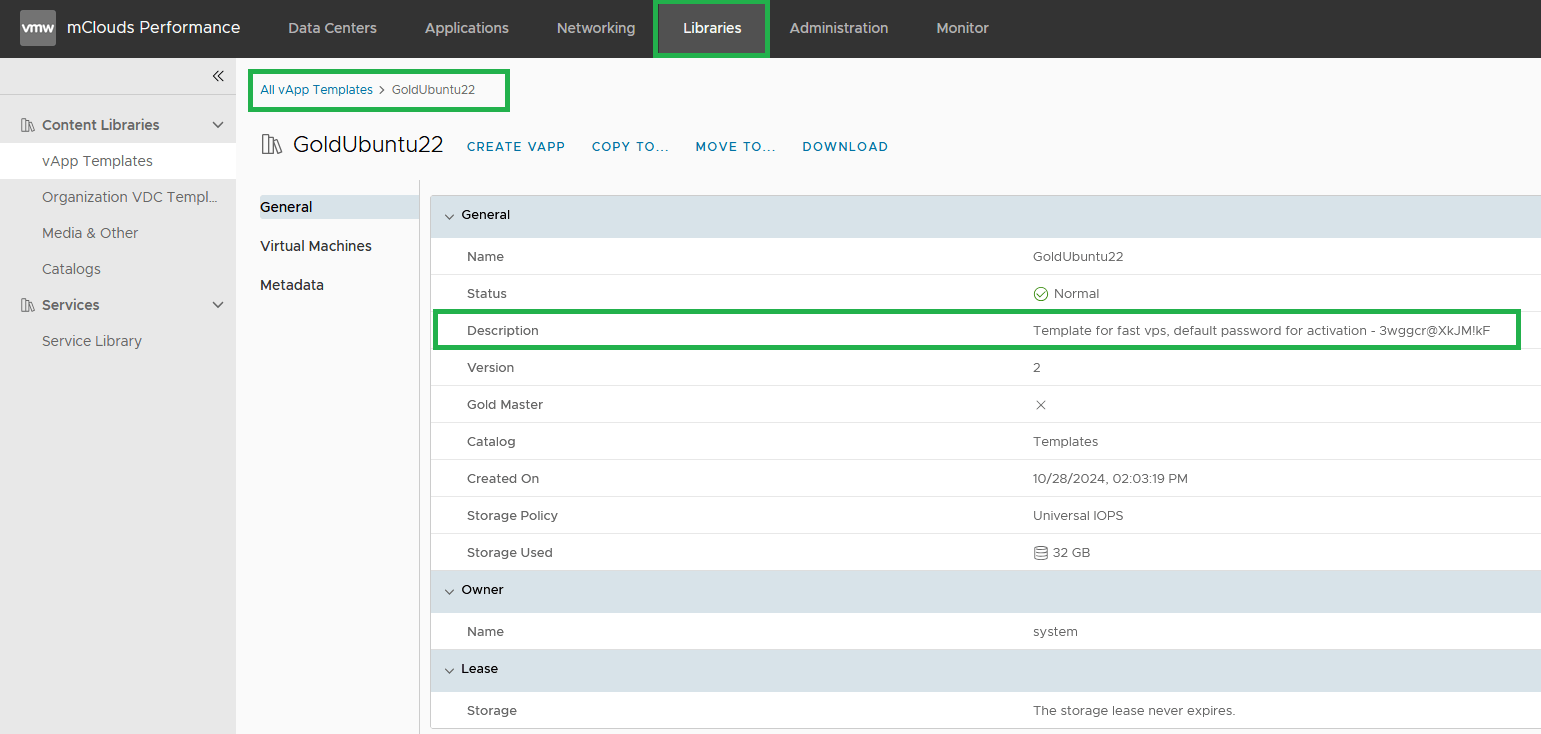
Task: Open the Data Centers top menu
Action: click(332, 28)
